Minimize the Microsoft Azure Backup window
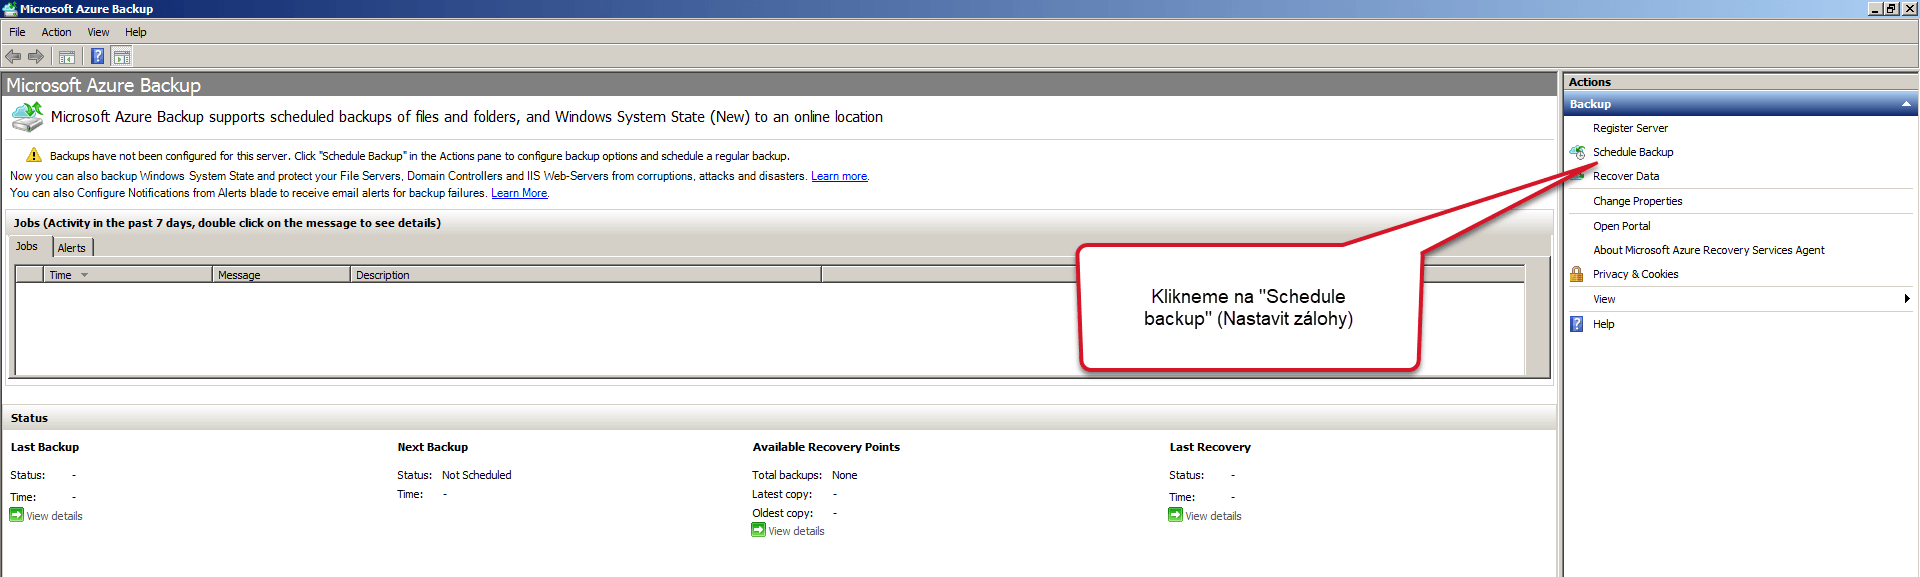Viewport: 1920px width, 577px height. pos(1874,9)
